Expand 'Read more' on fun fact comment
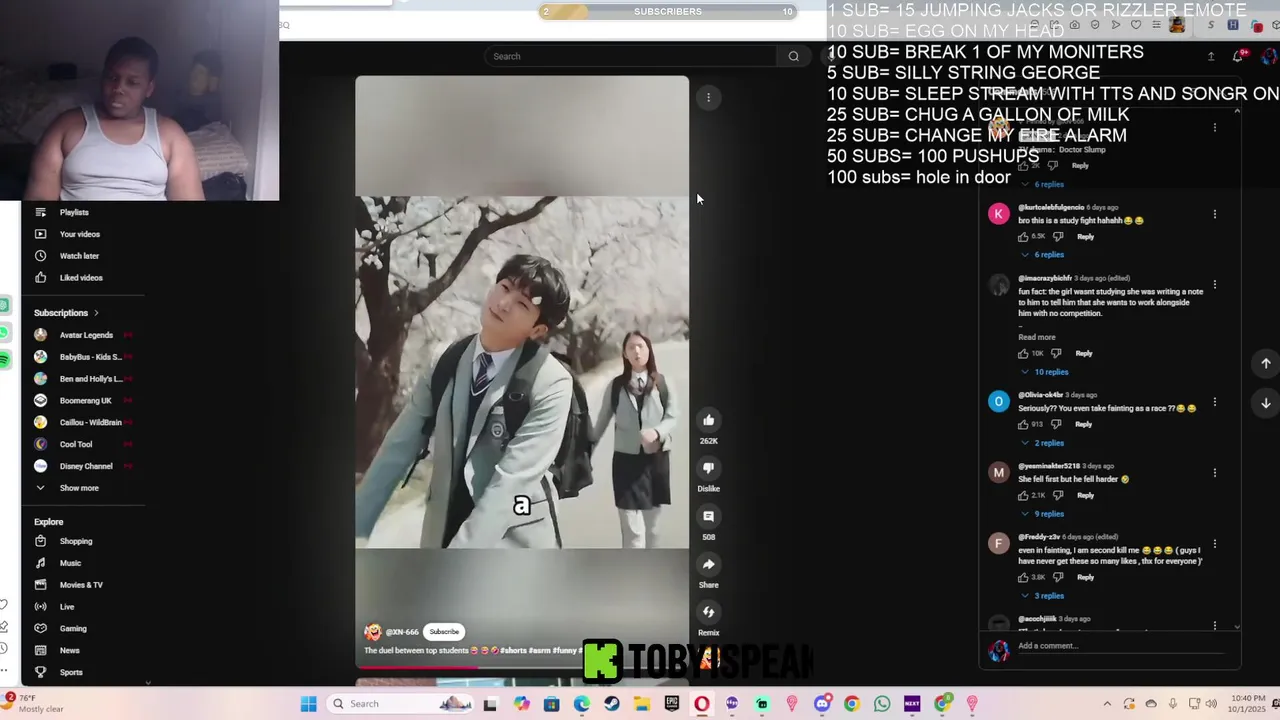The image size is (1280, 720). click(1037, 337)
